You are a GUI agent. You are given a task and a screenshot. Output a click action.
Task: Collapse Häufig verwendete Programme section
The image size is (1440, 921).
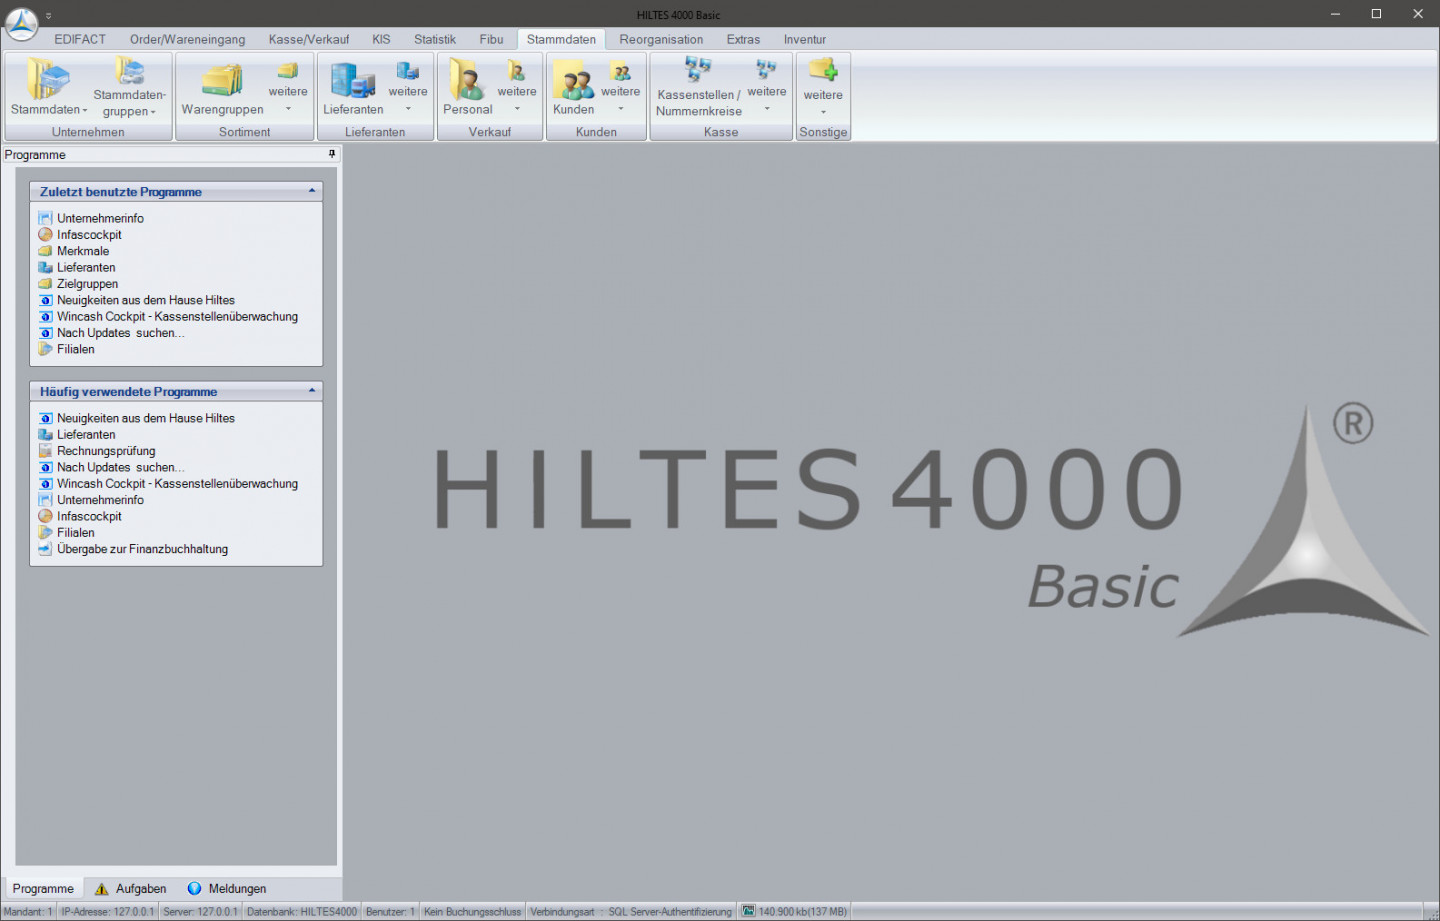[312, 391]
